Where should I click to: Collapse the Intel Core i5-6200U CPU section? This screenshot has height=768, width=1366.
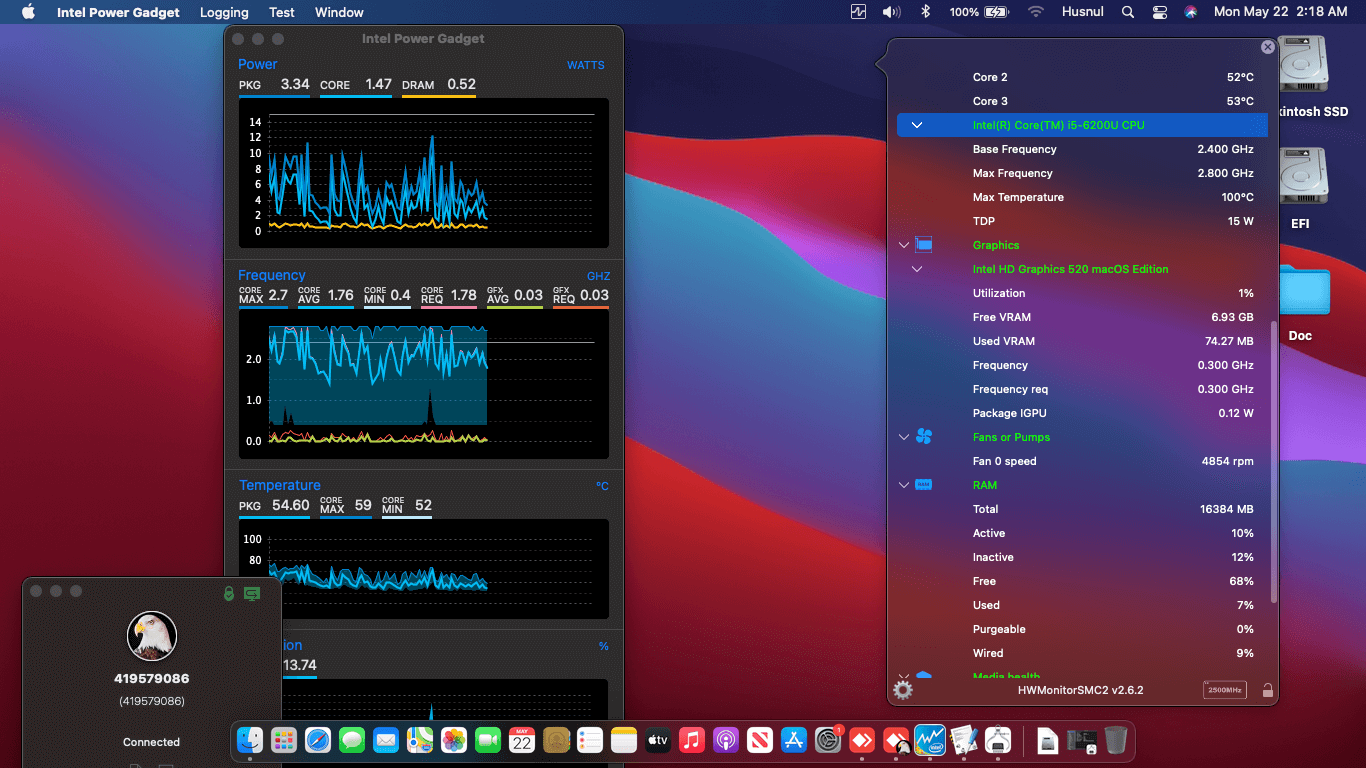(916, 125)
